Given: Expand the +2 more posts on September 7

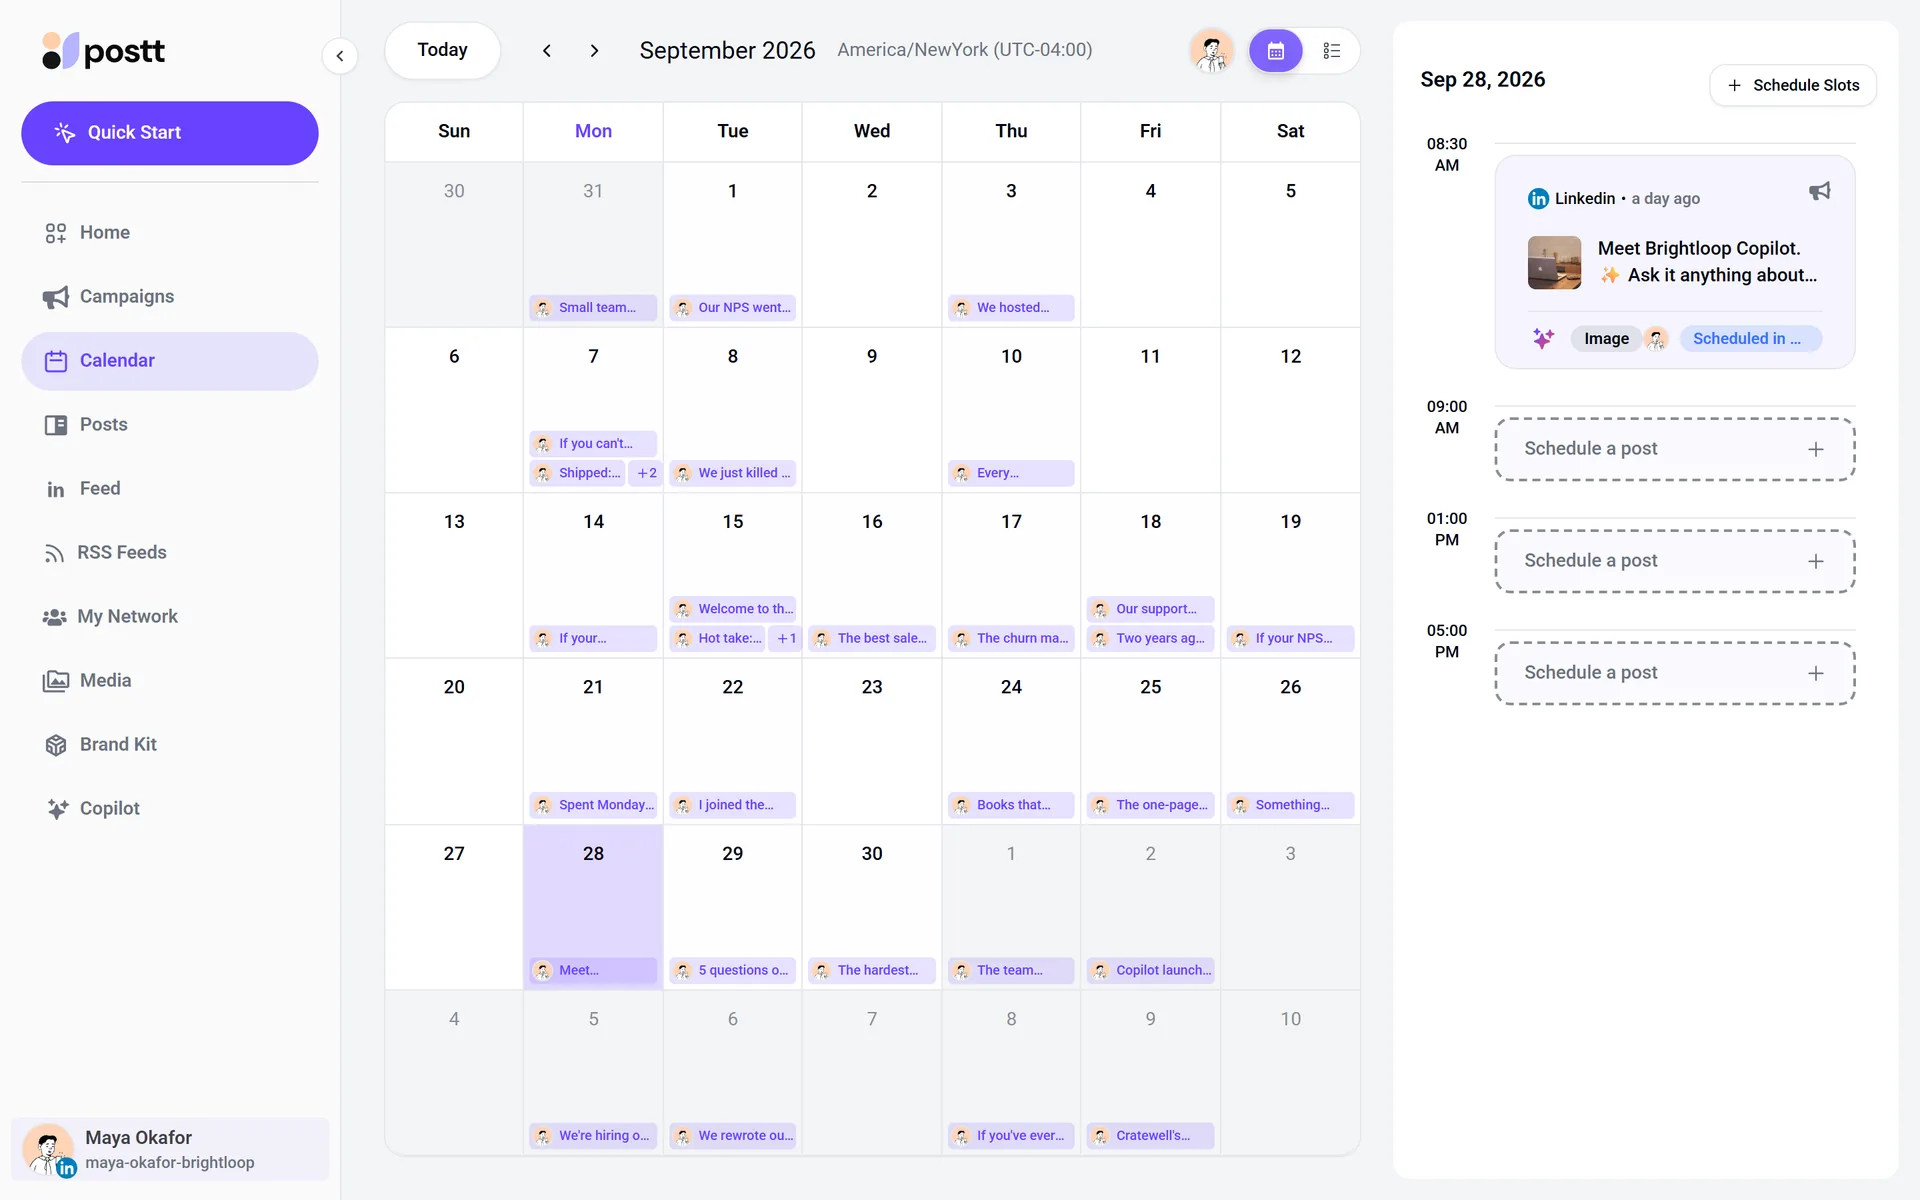Looking at the screenshot, I should [646, 473].
